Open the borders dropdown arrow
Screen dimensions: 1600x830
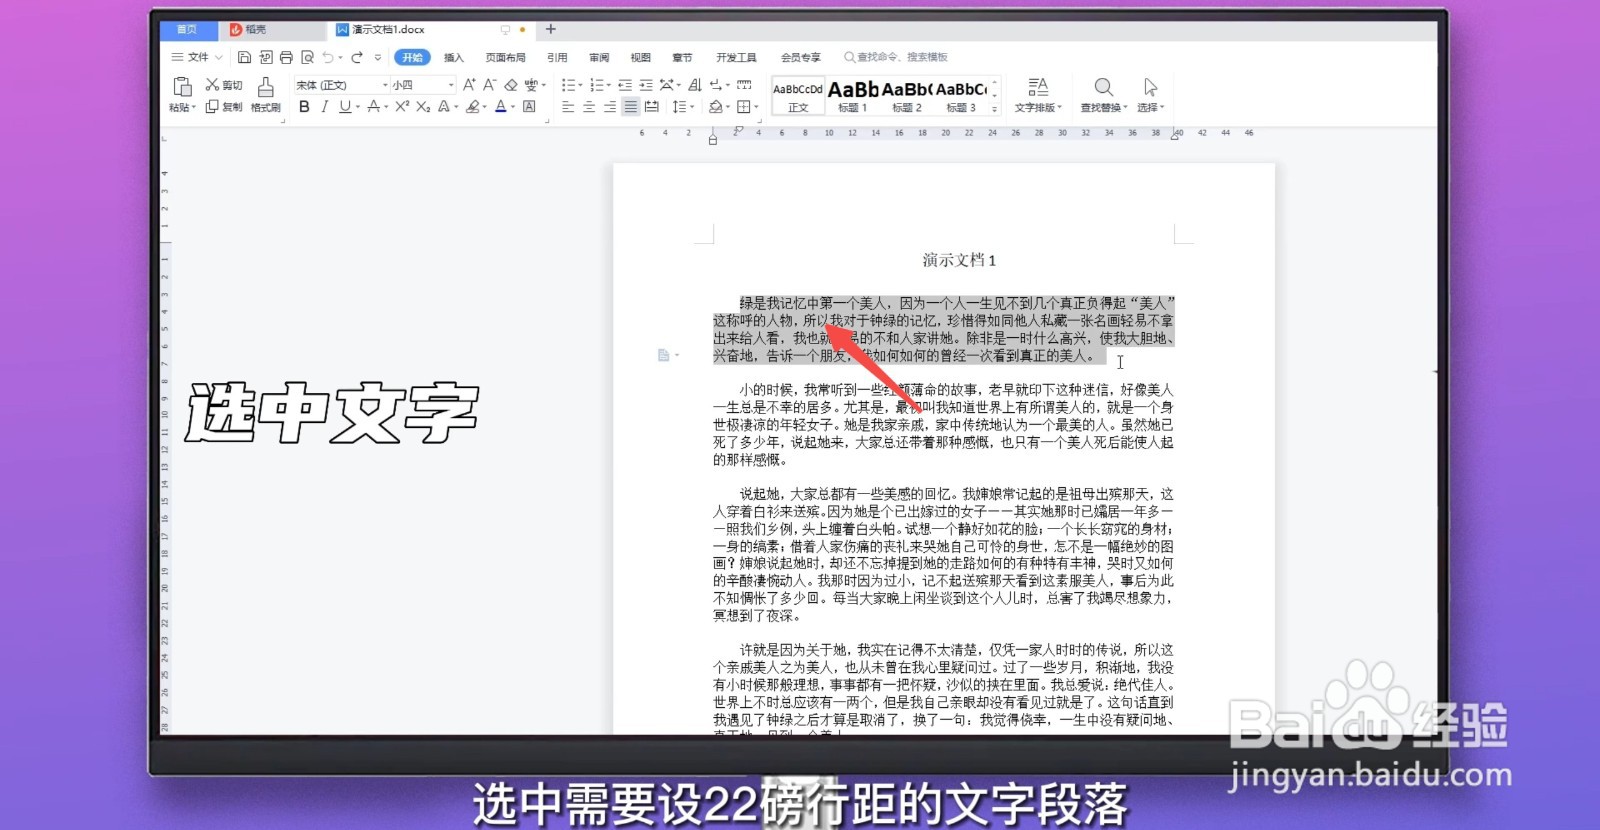[756, 107]
